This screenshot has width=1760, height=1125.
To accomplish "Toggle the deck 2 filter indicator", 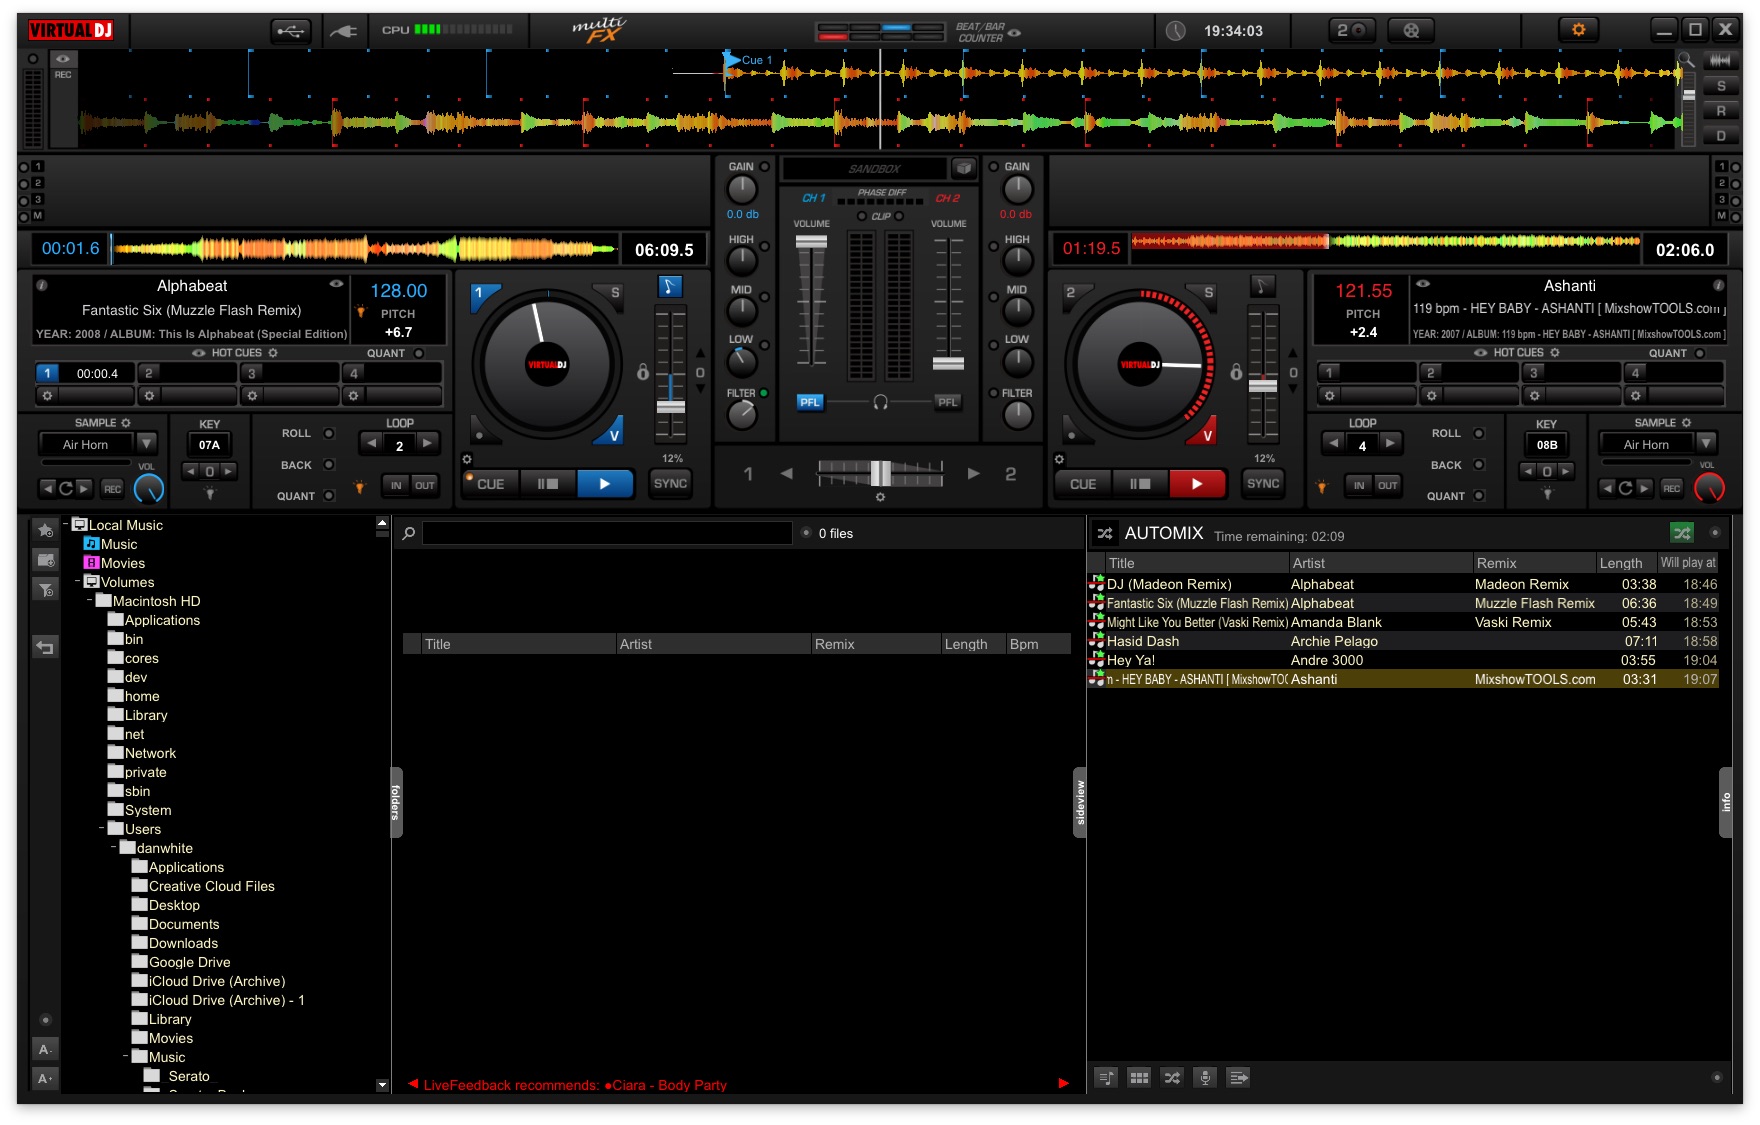I will 993,393.
